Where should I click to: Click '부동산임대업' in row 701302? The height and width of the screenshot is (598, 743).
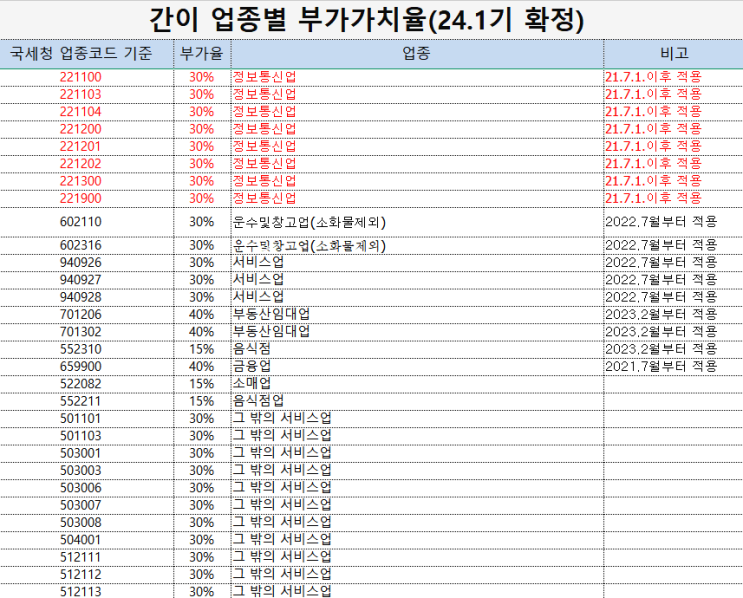[271, 331]
